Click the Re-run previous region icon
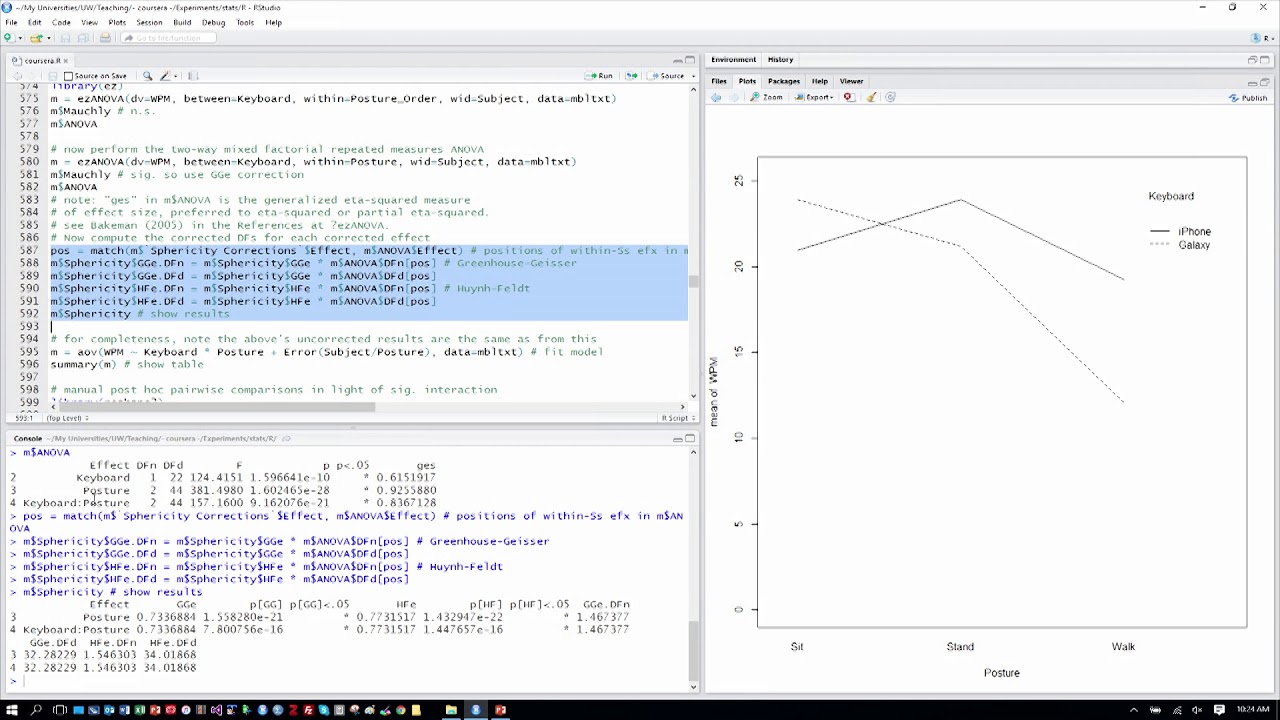 point(631,76)
